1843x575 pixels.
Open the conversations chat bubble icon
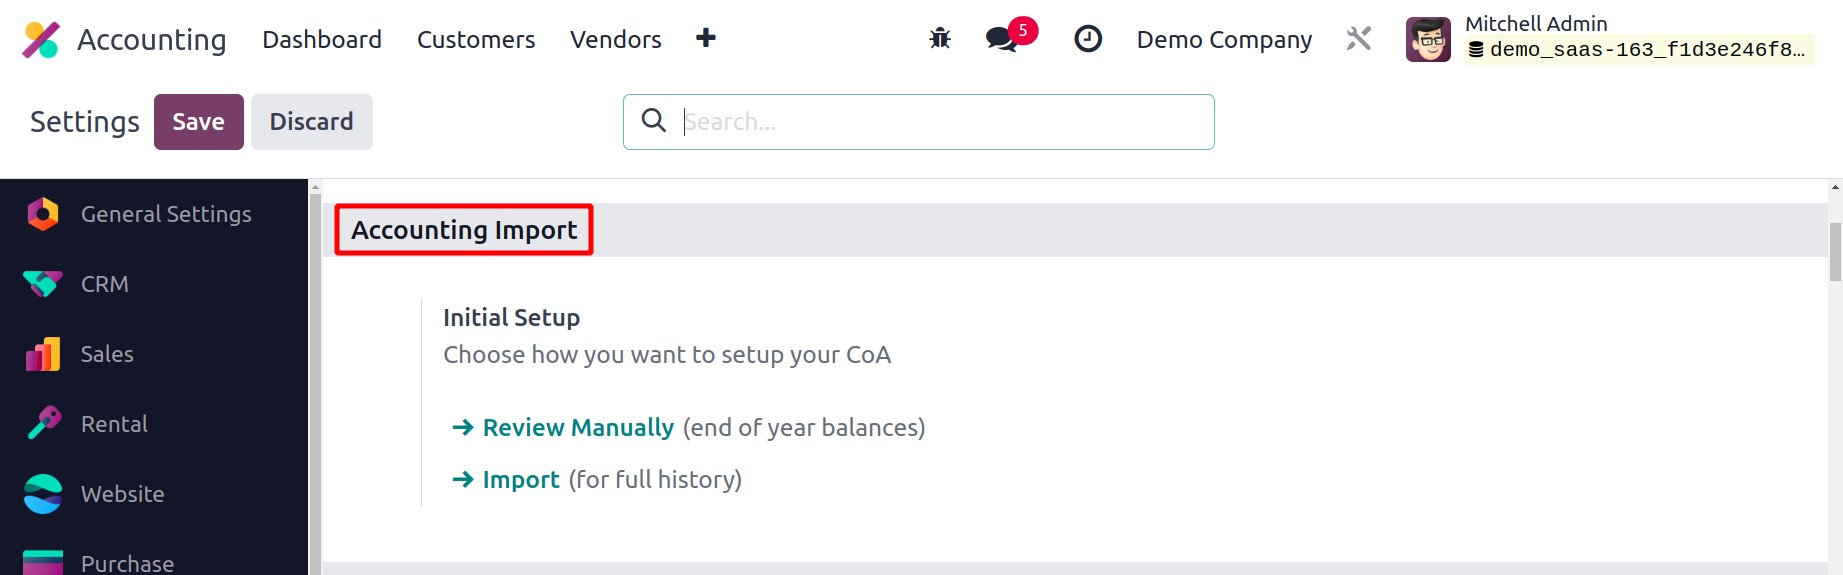coord(1001,39)
